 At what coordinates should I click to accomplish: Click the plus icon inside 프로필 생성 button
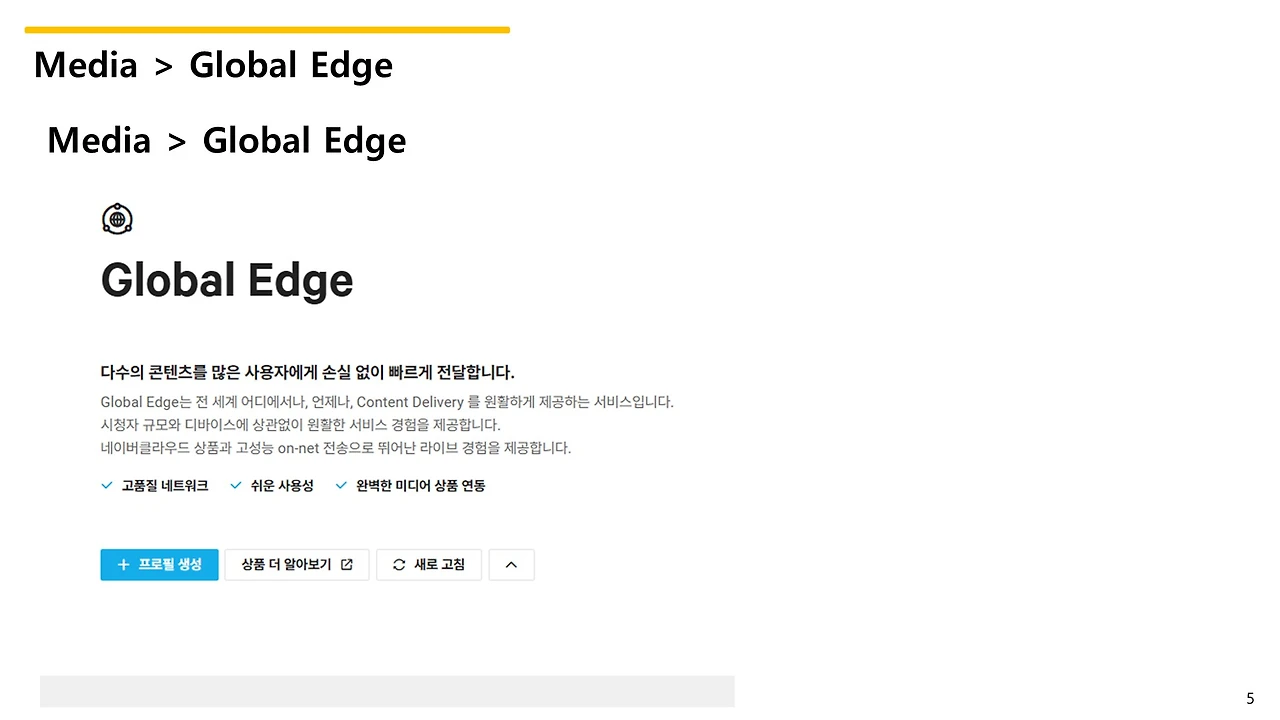coord(123,564)
